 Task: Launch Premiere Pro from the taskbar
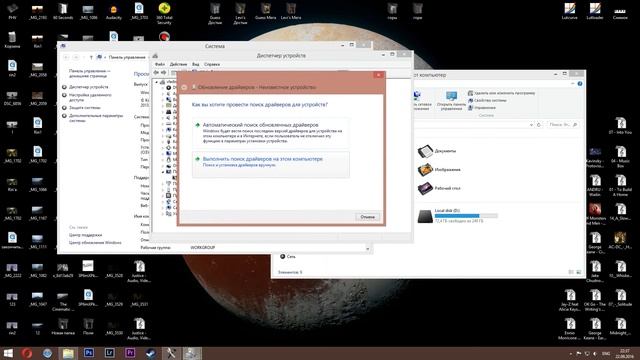click(x=130, y=353)
